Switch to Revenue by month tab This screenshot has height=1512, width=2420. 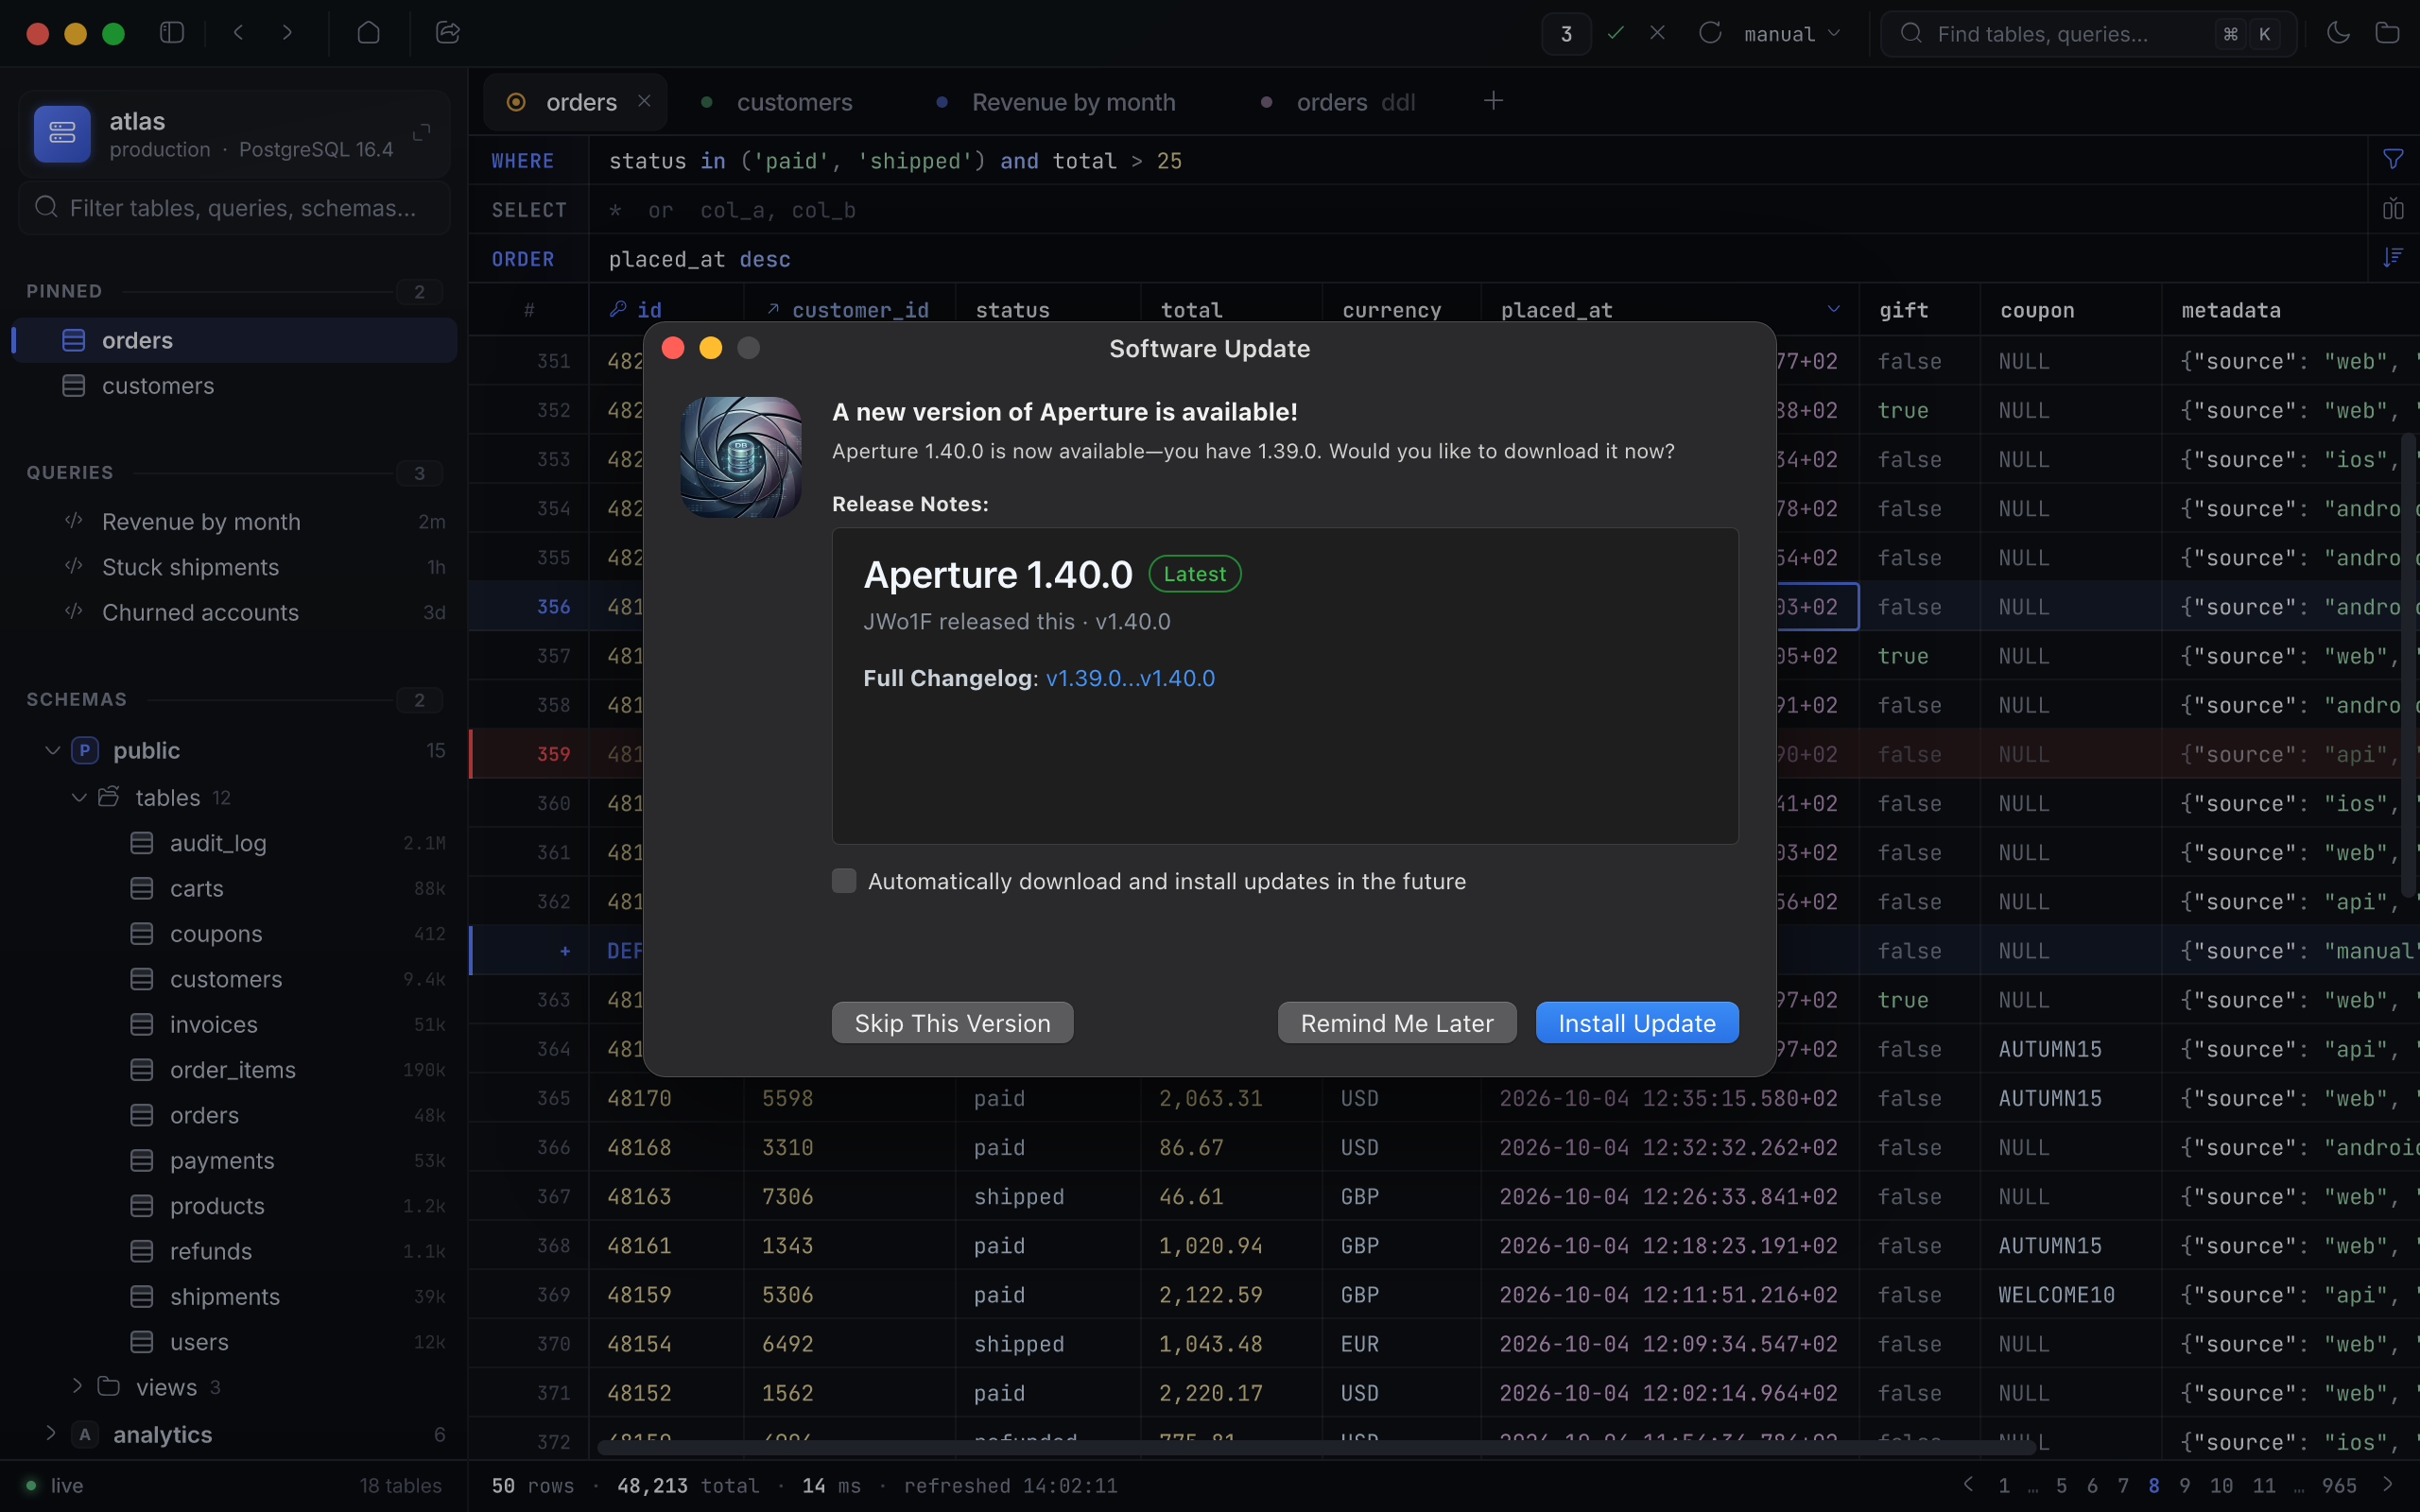click(1058, 102)
